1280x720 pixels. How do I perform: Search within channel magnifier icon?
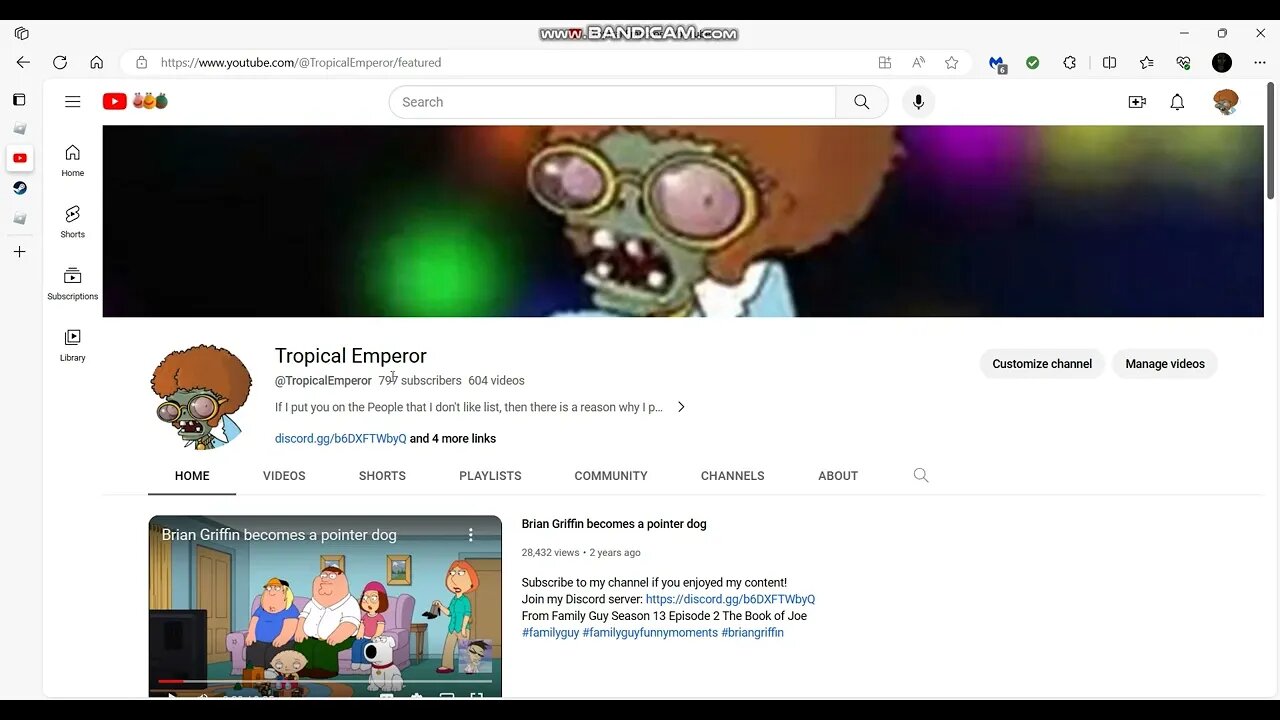pyautogui.click(x=921, y=476)
